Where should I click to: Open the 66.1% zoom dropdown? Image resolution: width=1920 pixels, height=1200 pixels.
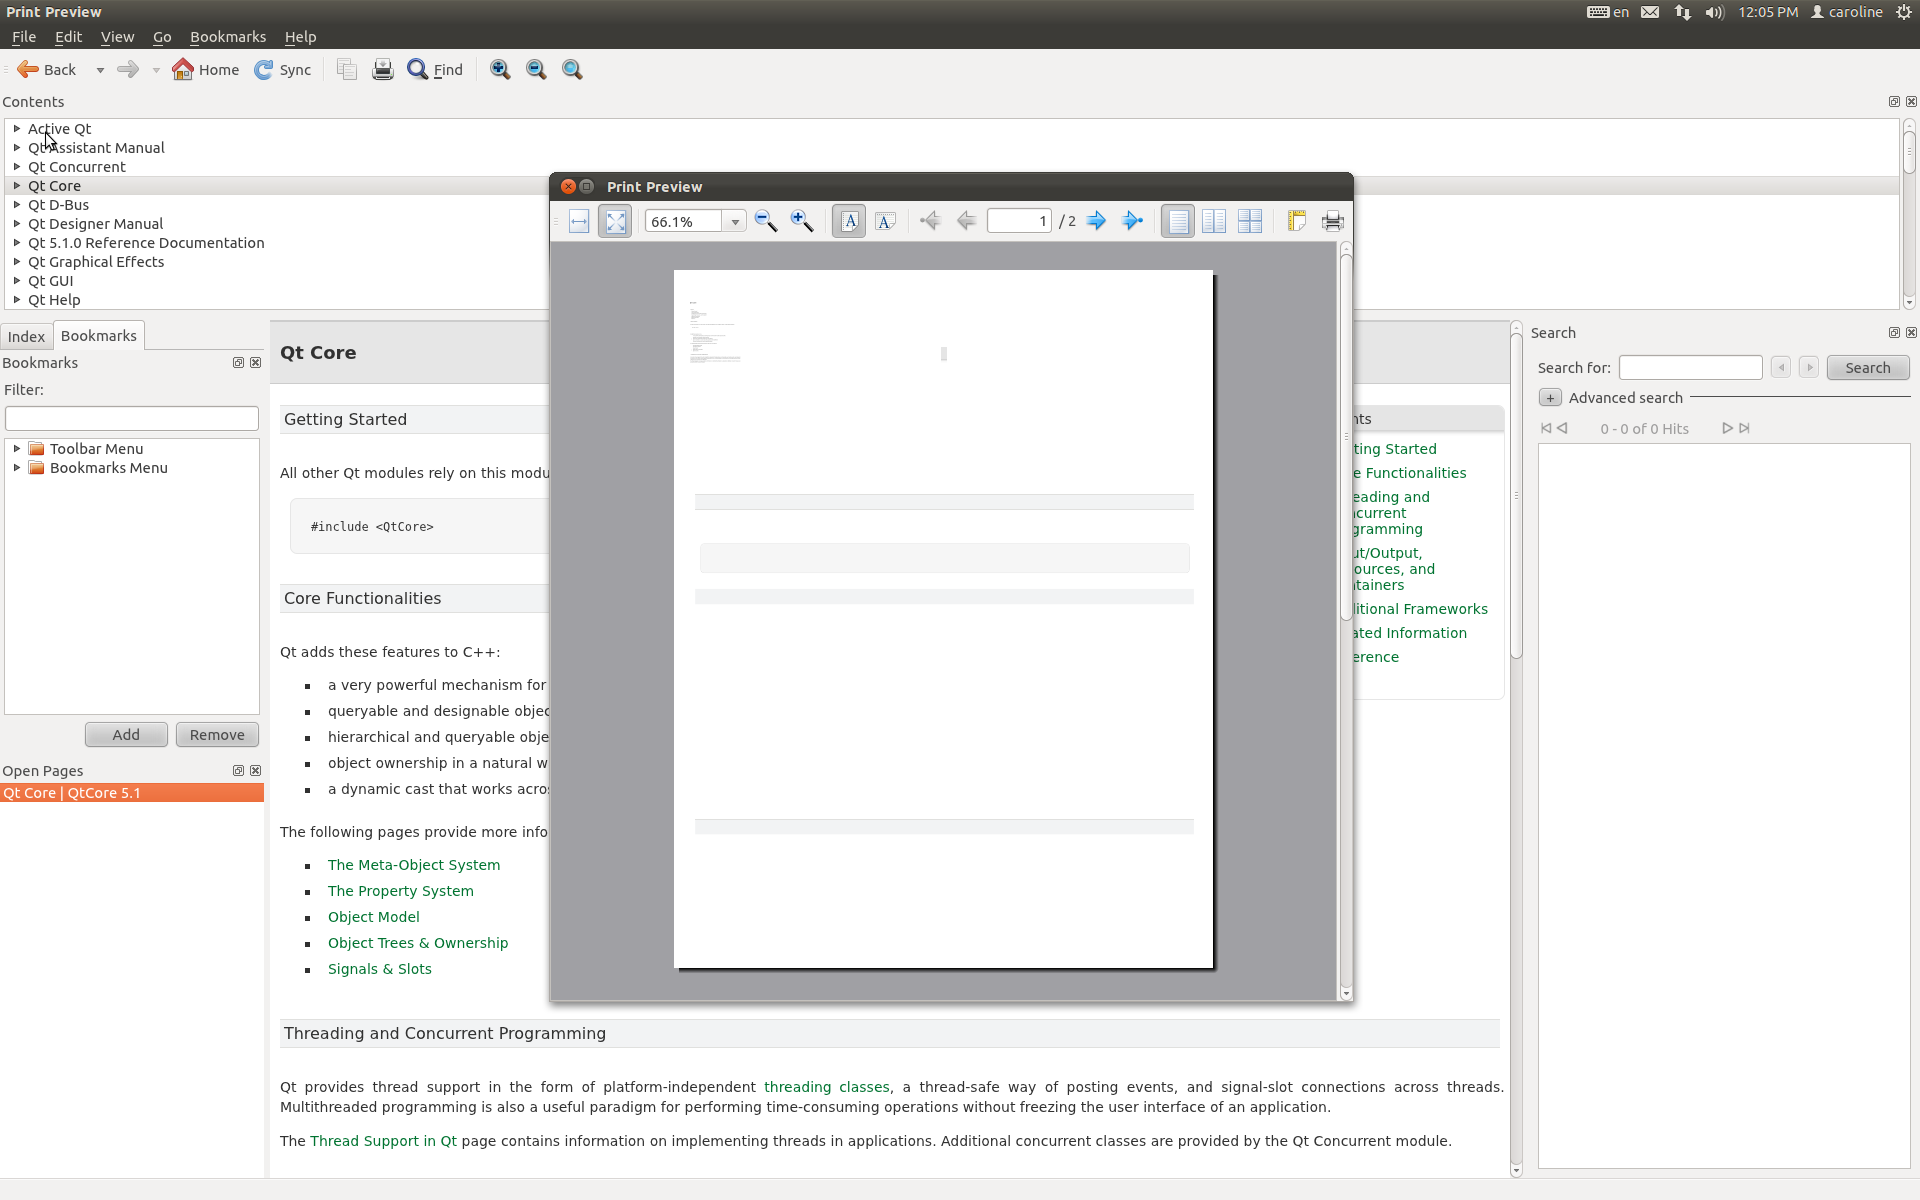[735, 221]
